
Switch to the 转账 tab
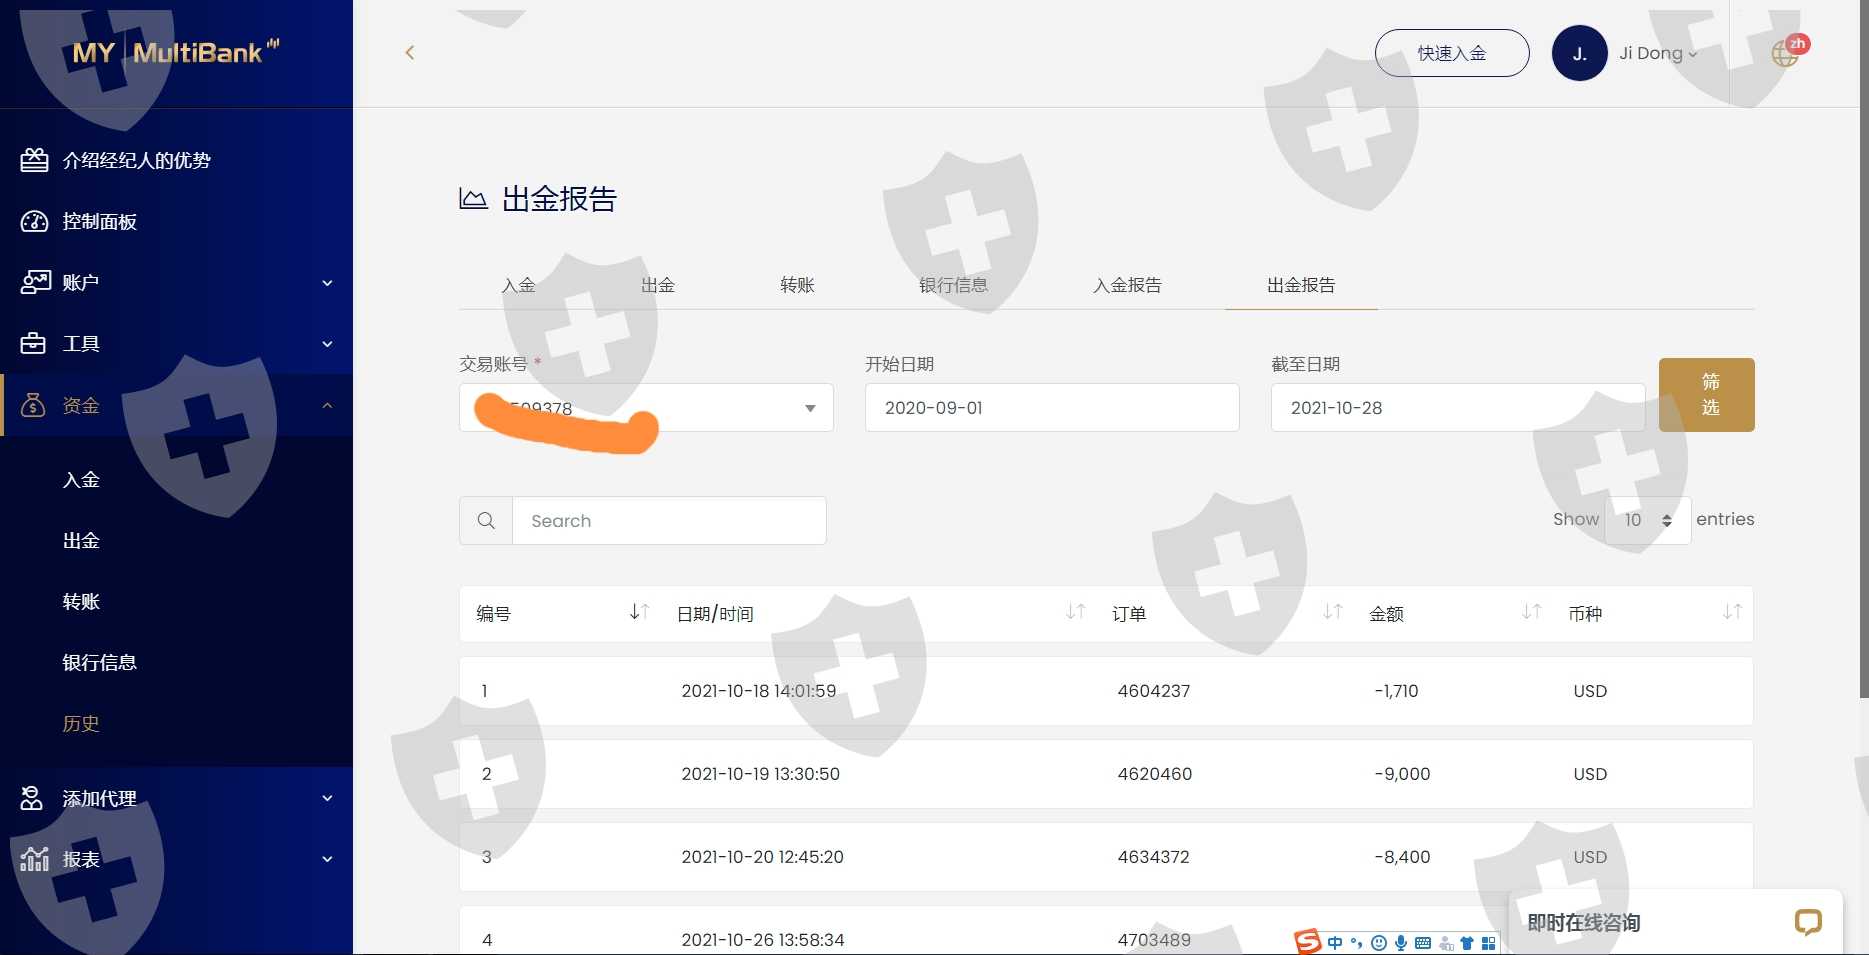797,285
